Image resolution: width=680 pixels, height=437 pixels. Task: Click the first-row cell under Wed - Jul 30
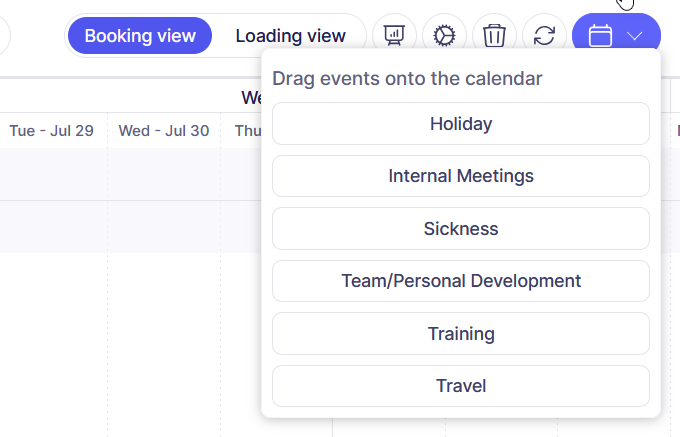pos(164,174)
